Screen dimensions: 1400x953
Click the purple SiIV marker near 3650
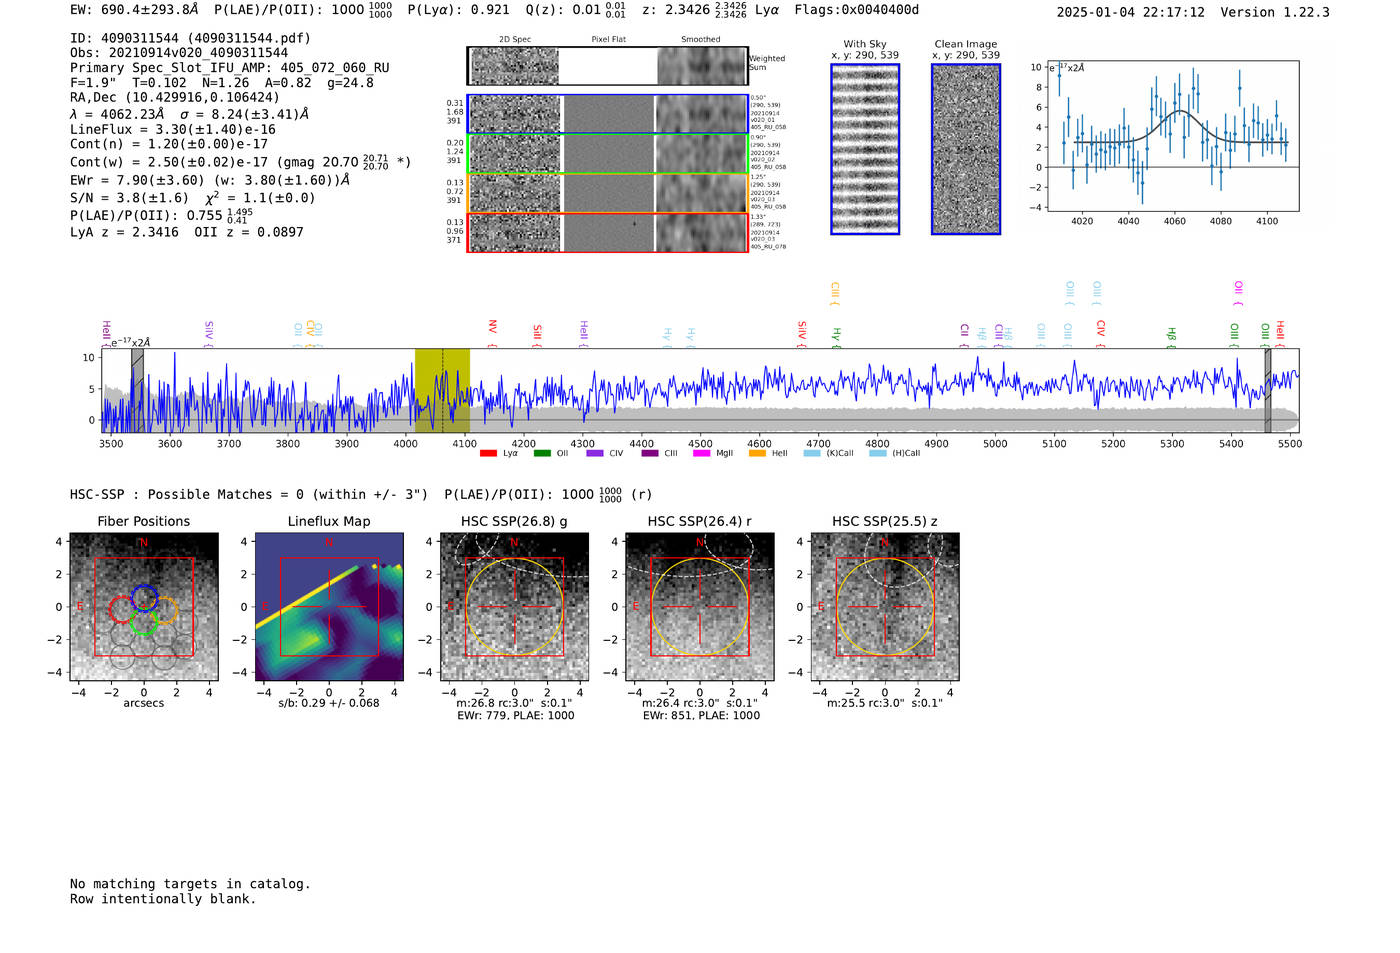(208, 333)
